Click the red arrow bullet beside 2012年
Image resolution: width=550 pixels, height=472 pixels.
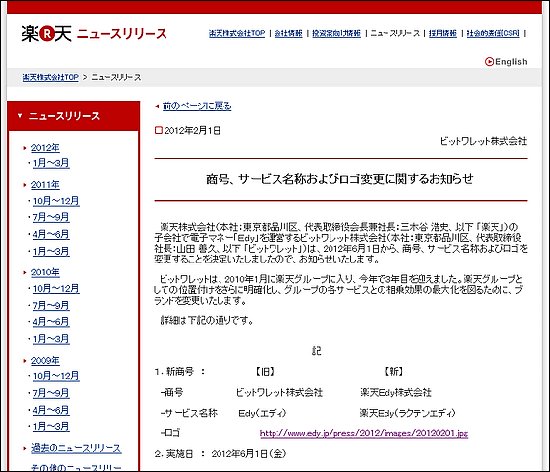pos(25,148)
